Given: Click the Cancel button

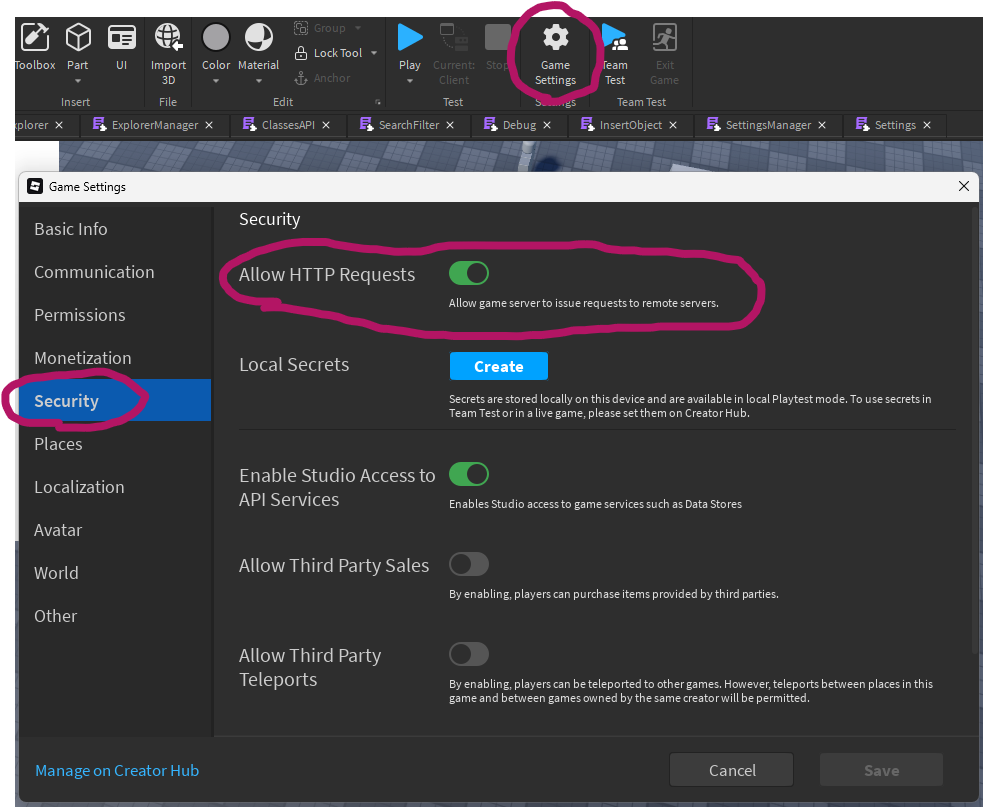Looking at the screenshot, I should [x=732, y=770].
